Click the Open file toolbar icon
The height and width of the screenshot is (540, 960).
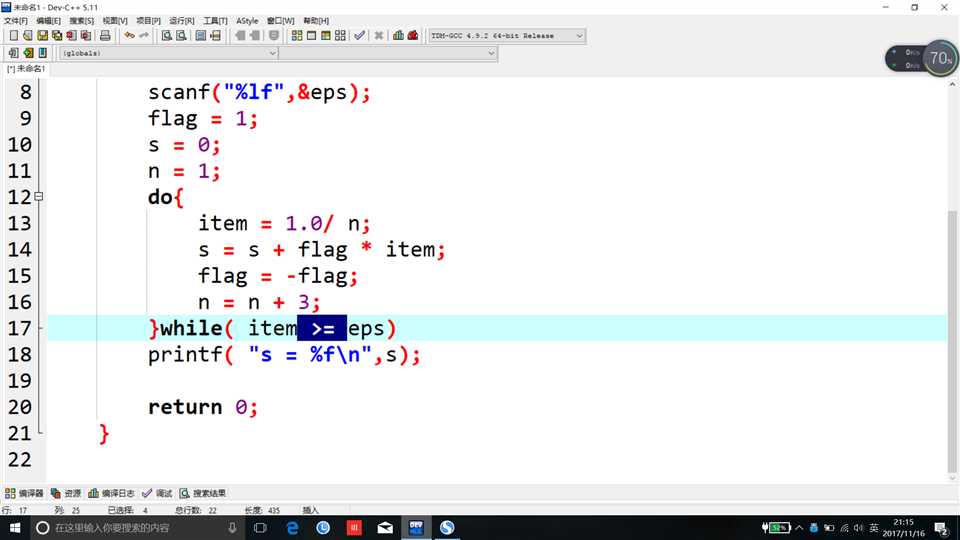click(x=28, y=36)
